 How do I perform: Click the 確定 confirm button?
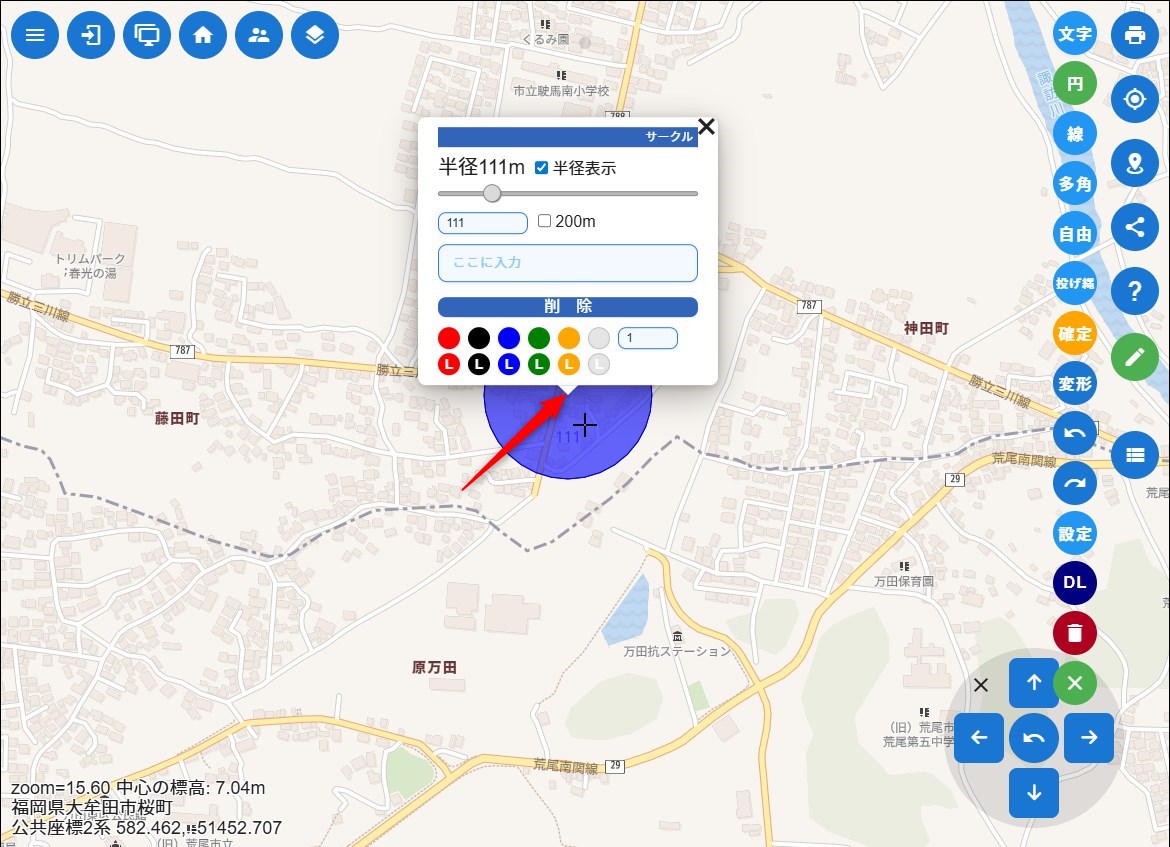[1075, 333]
